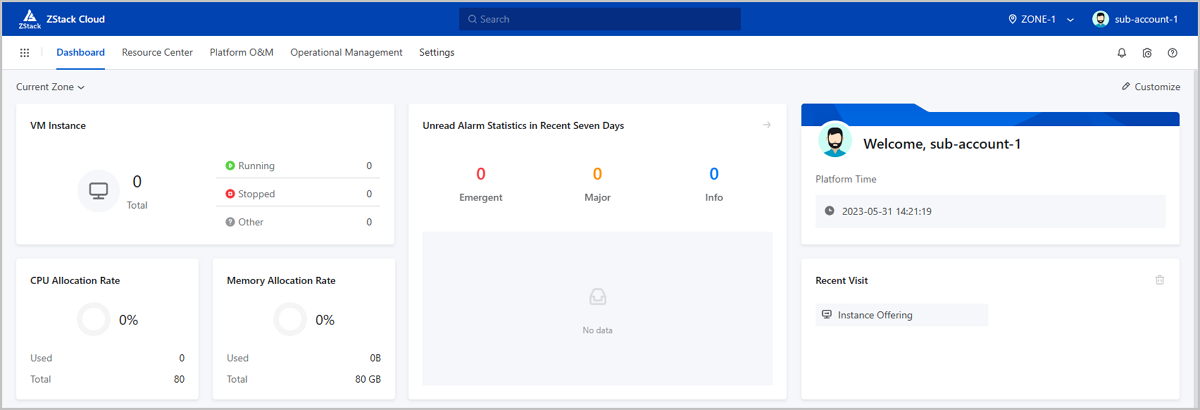Open Instance Offering from Recent Visit
This screenshot has height=410, width=1200.
[x=874, y=315]
